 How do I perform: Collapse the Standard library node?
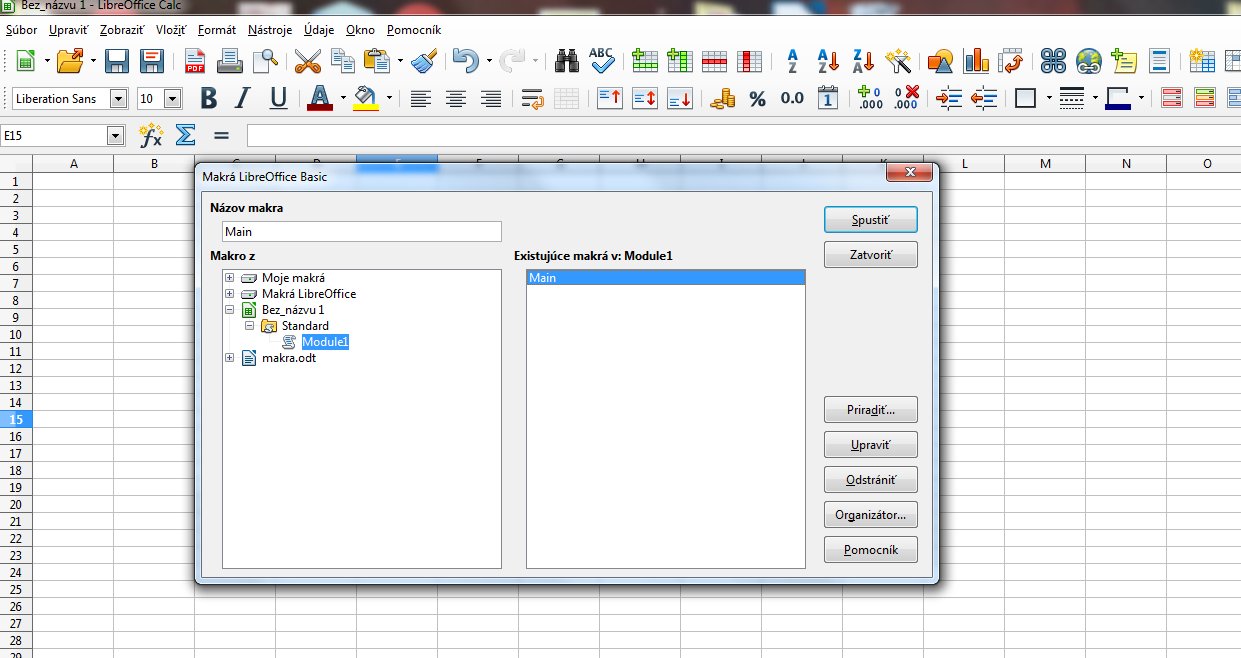click(x=250, y=326)
